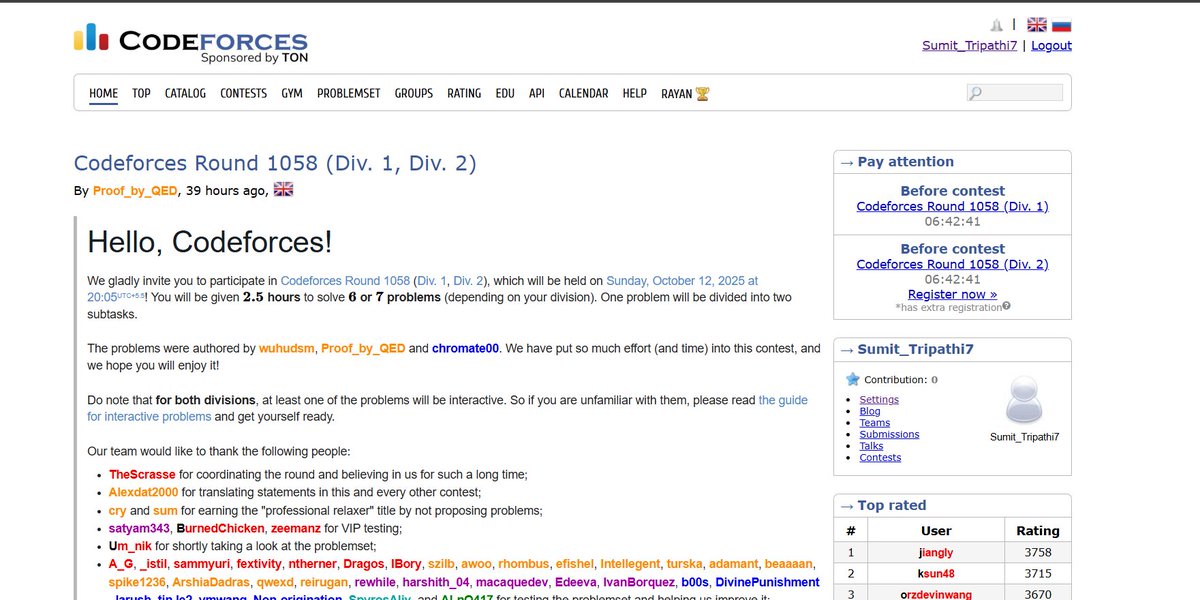Screen dimensions: 1200x600
Task: Open Sumit_Tripathi7 profile link in header
Action: pyautogui.click(x=969, y=45)
